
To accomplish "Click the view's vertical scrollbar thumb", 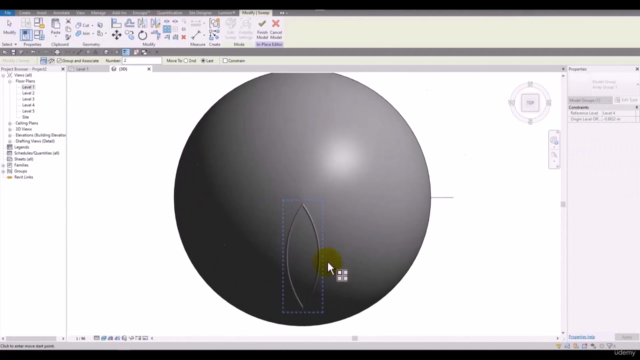I will click(563, 204).
